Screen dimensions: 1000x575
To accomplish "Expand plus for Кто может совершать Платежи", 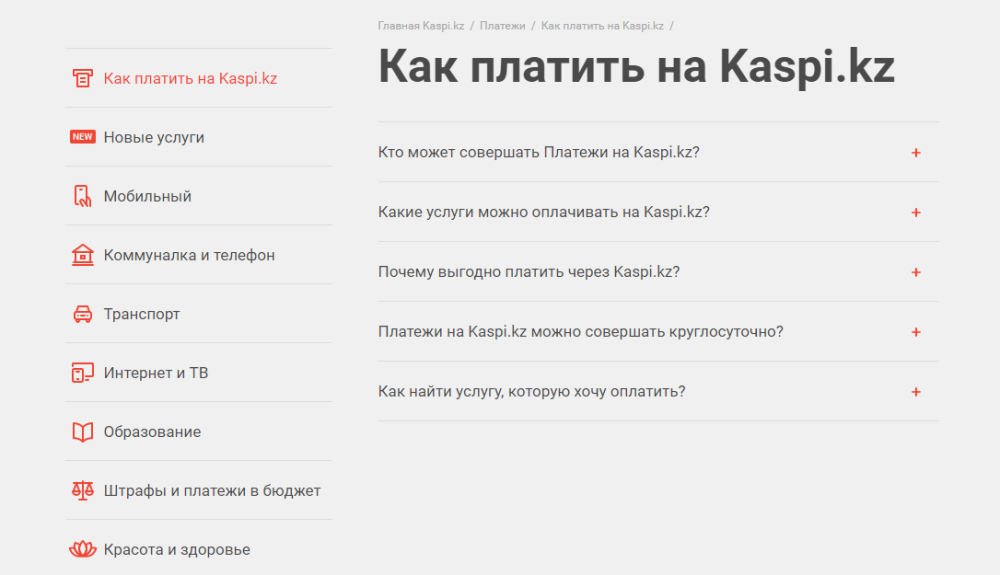I will coord(916,153).
